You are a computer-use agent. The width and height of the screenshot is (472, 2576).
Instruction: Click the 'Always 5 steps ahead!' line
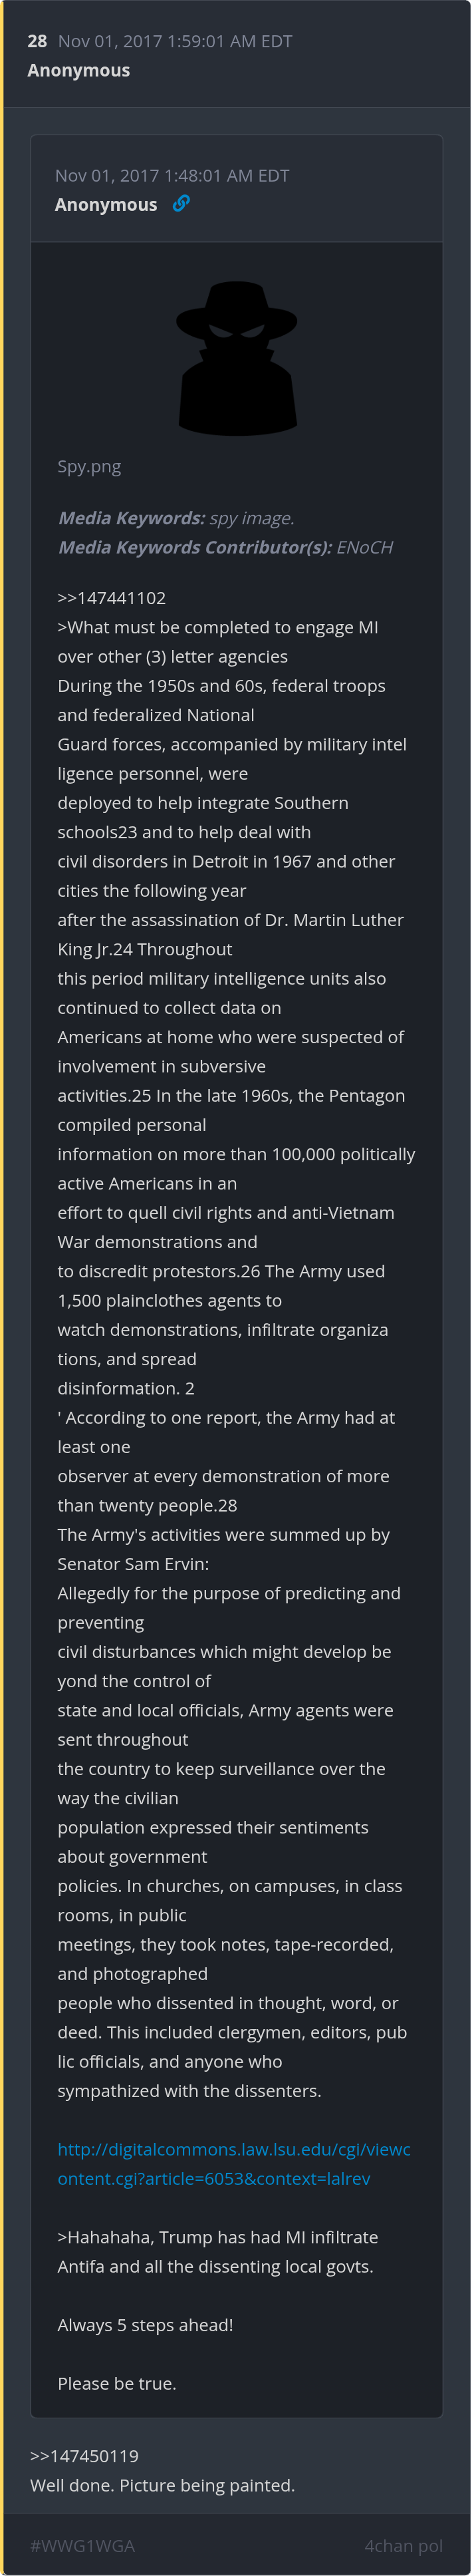(145, 2325)
